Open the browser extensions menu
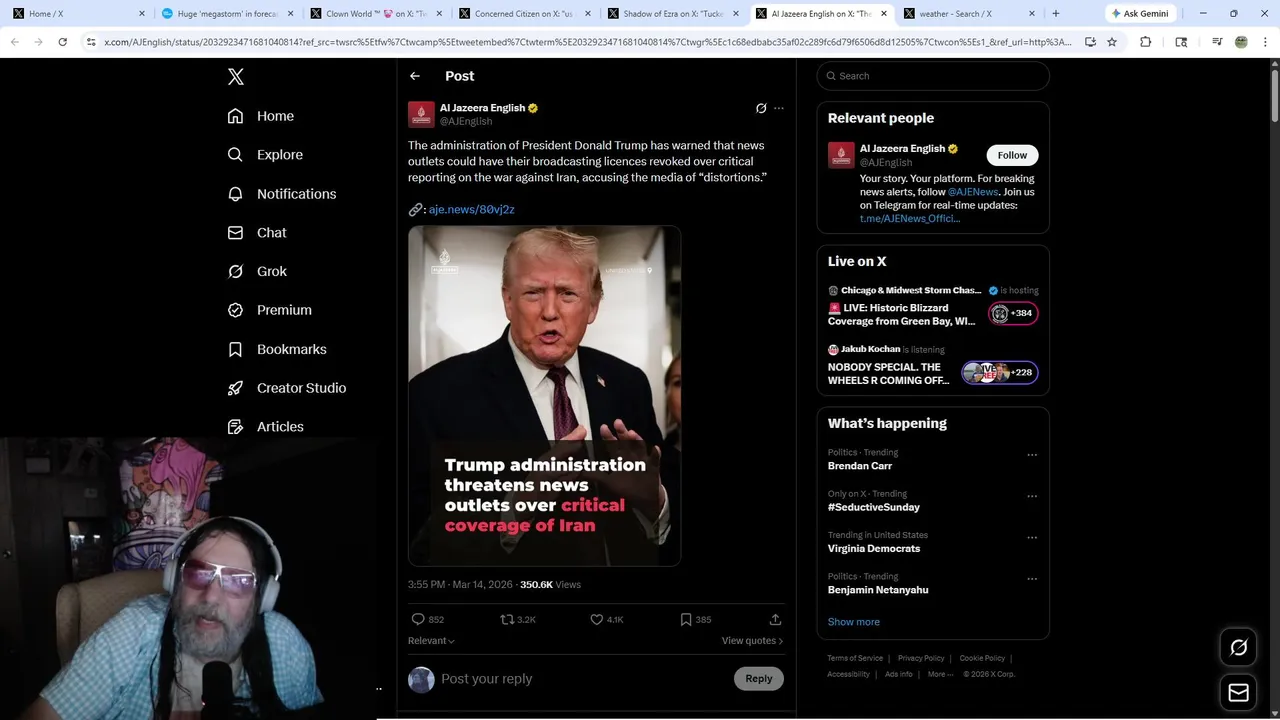Viewport: 1280px width, 720px height. (x=1146, y=42)
